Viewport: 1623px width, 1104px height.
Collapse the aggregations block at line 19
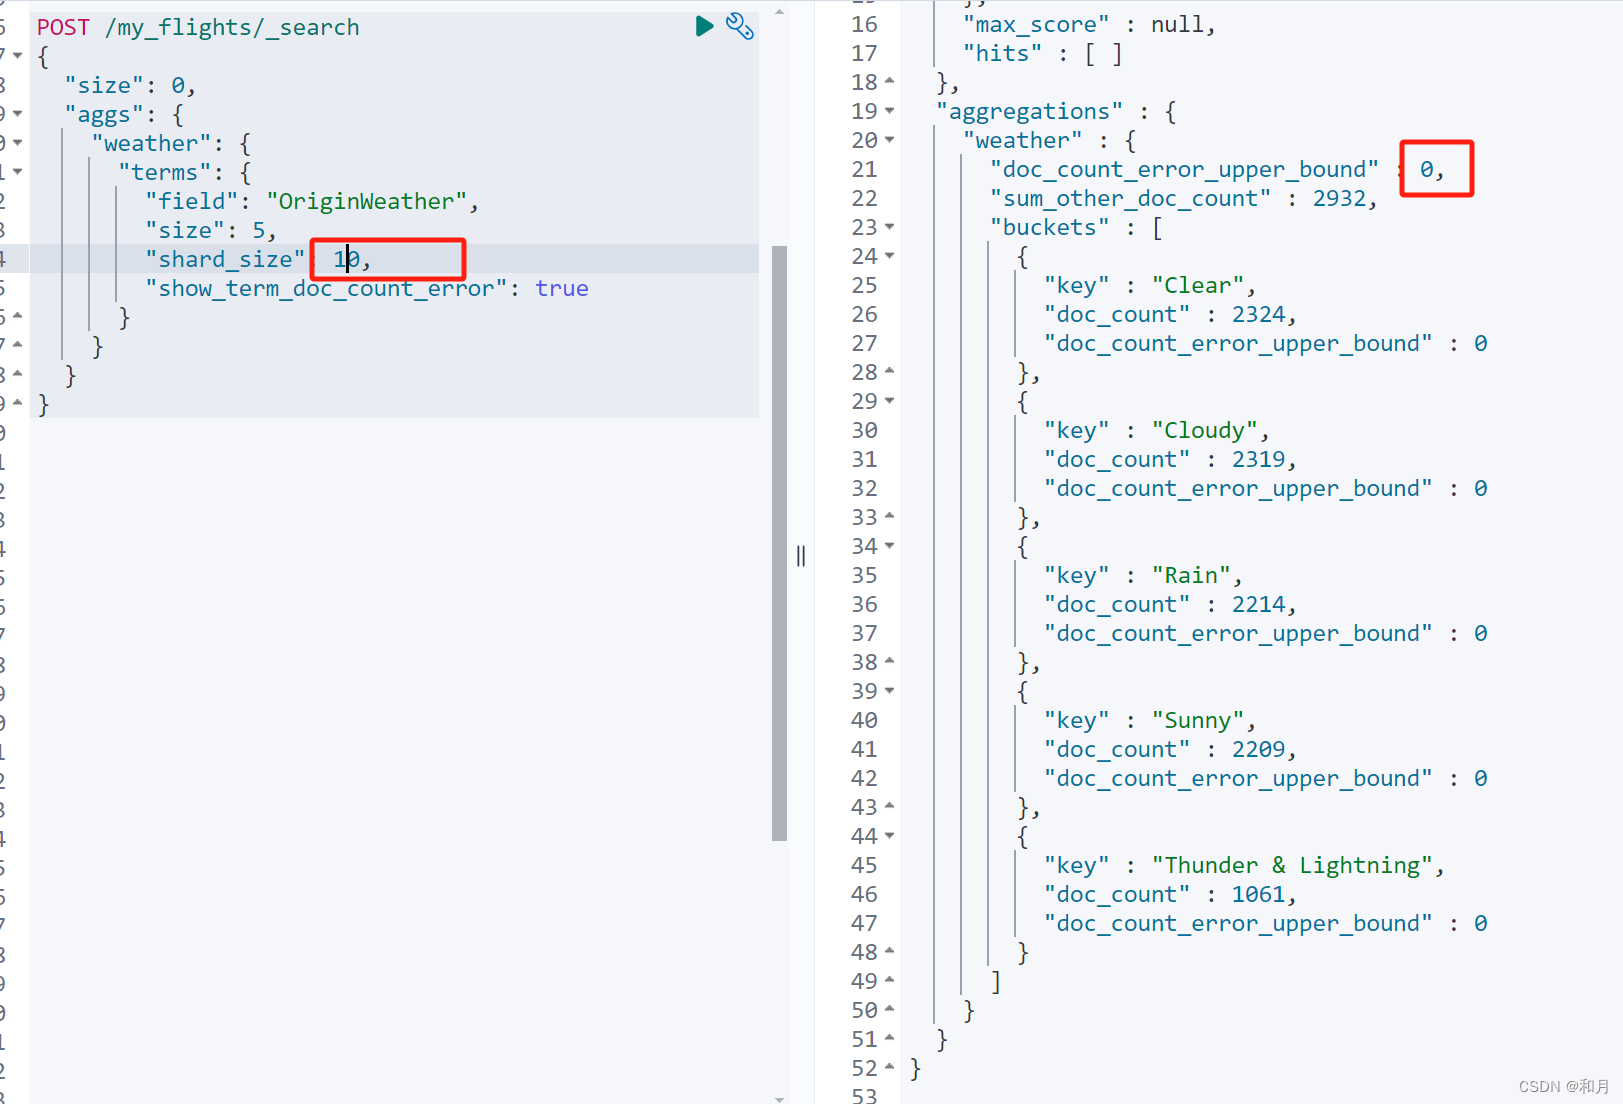pos(890,111)
